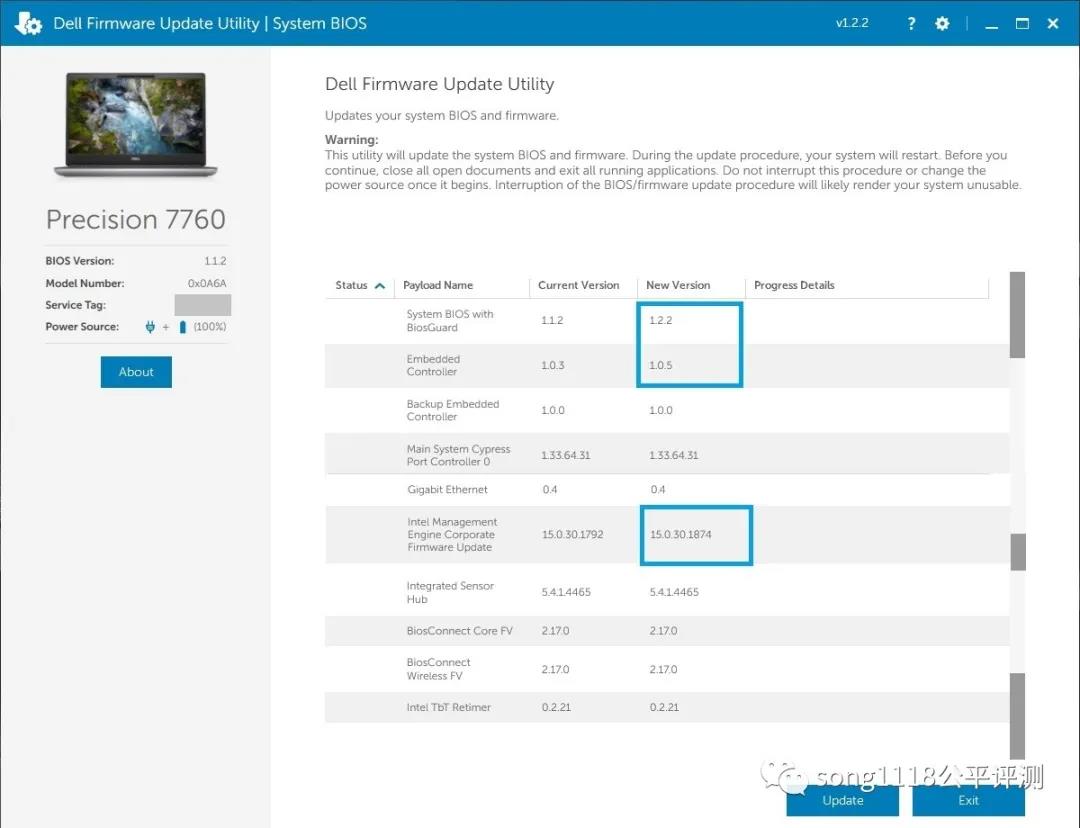Screen dimensions: 1080x828
Task: Click the Precision 7760 model title
Action: point(136,220)
